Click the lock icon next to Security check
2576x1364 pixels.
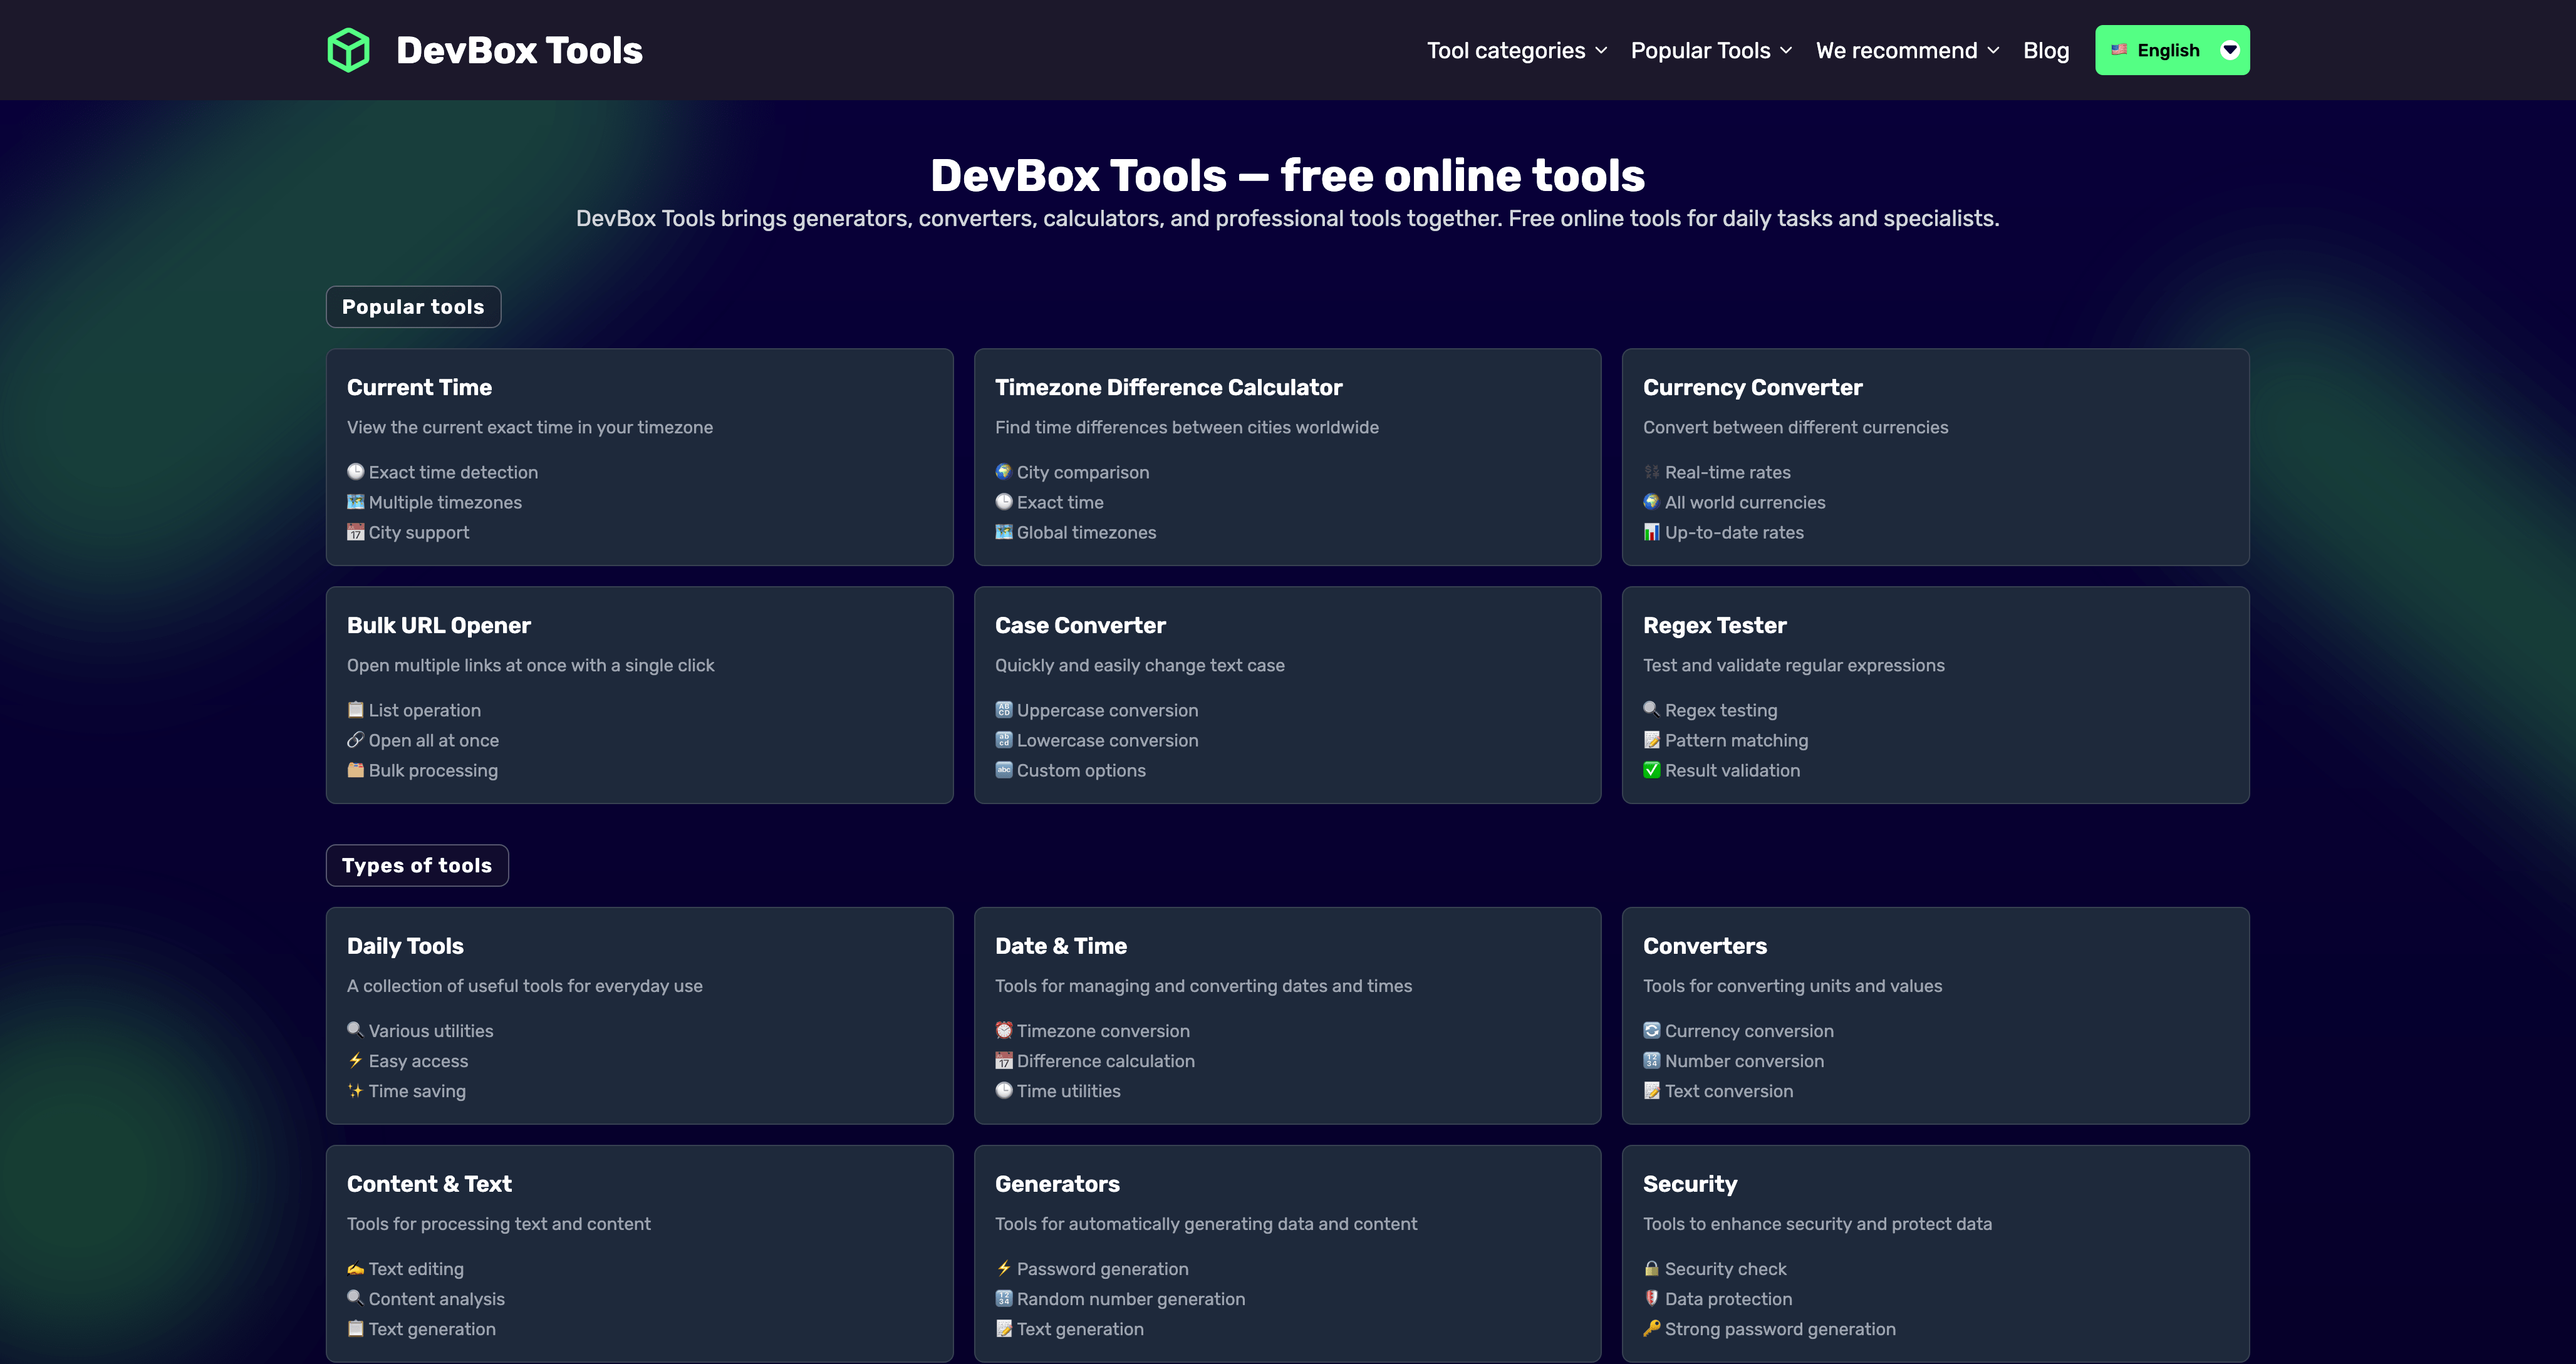coord(1651,1269)
